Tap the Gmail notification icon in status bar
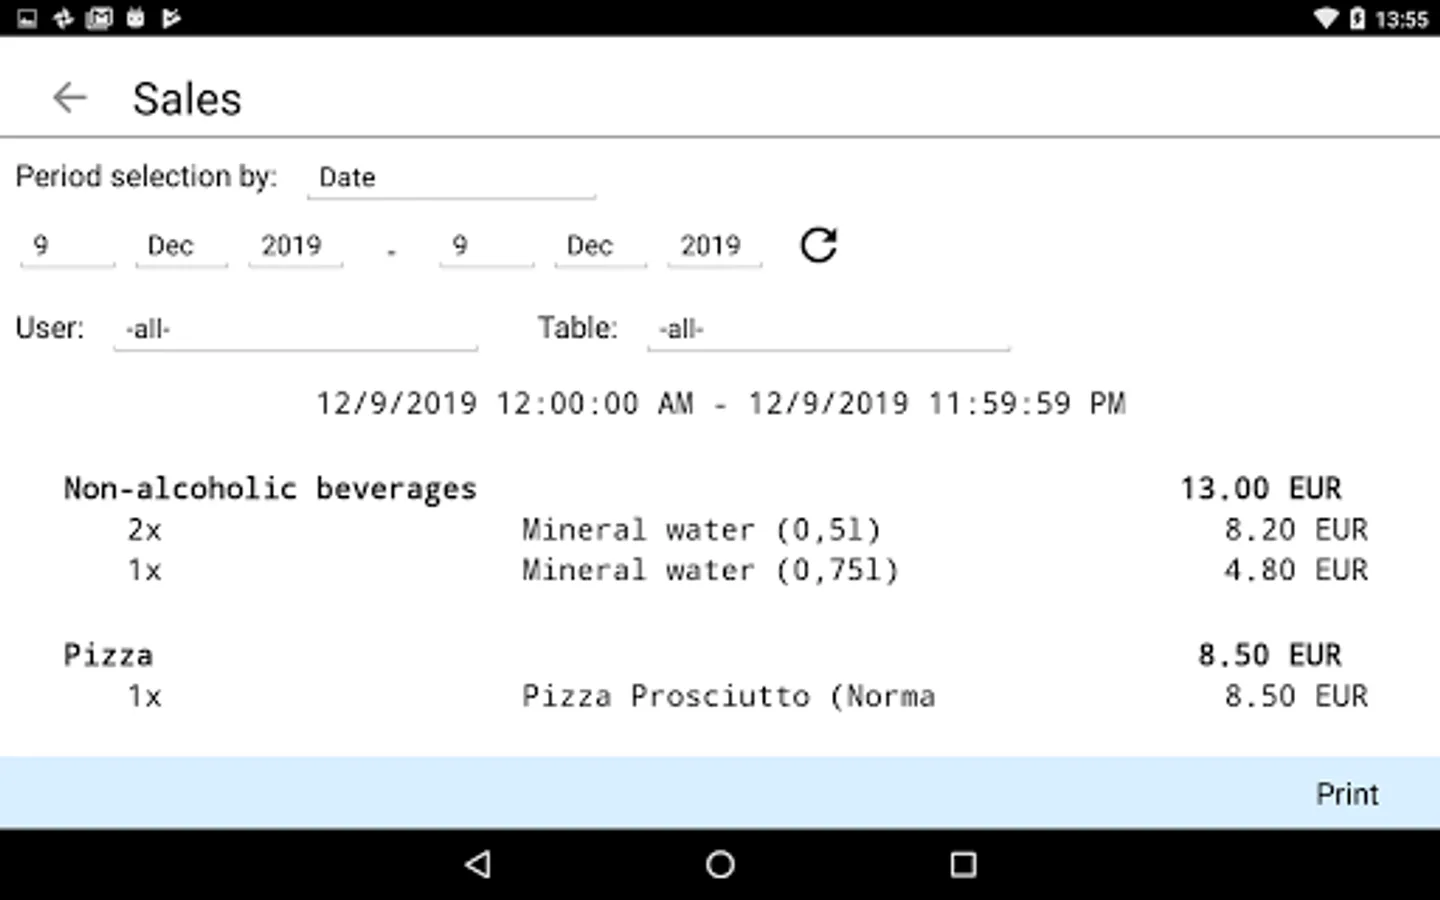Viewport: 1440px width, 900px height. (x=99, y=18)
